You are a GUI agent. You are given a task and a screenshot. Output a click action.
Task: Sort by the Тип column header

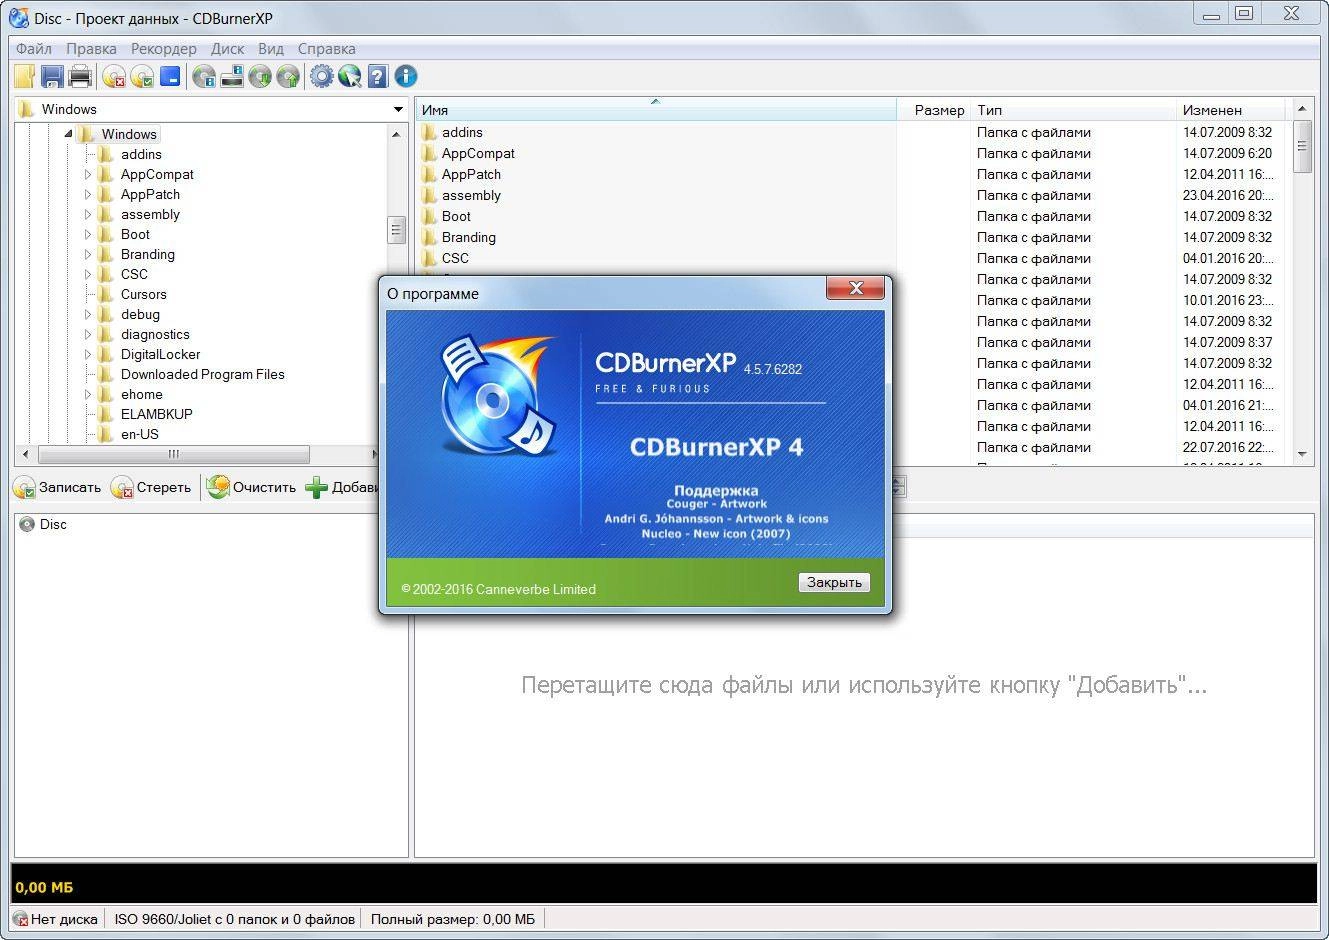(x=1073, y=110)
